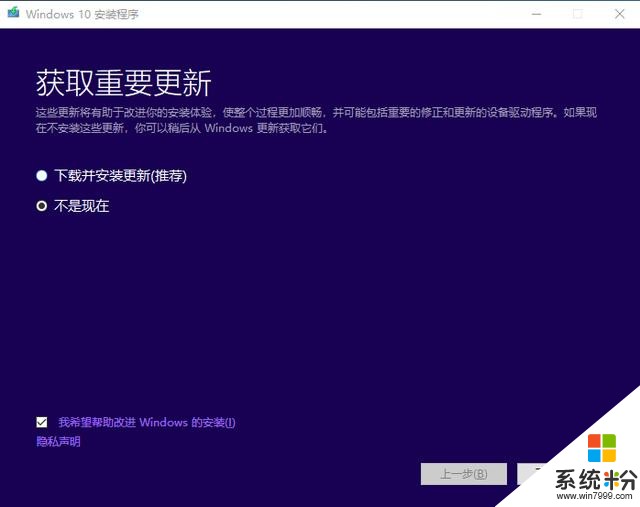Click the 获取重要更新 heading text
This screenshot has height=507, width=640.
tap(124, 83)
